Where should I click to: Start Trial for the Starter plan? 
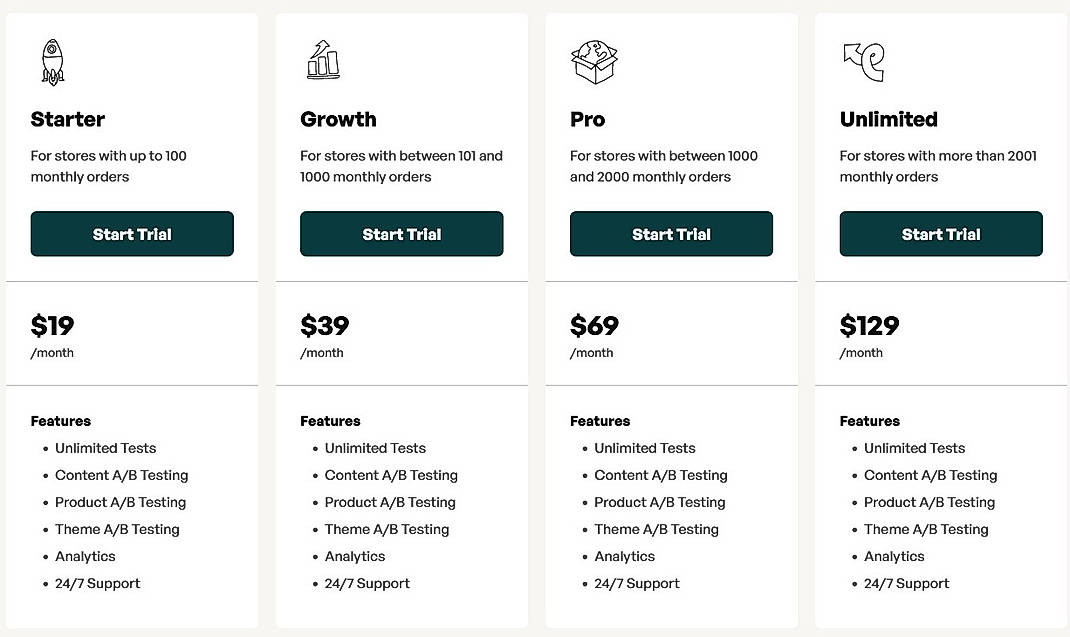point(131,233)
